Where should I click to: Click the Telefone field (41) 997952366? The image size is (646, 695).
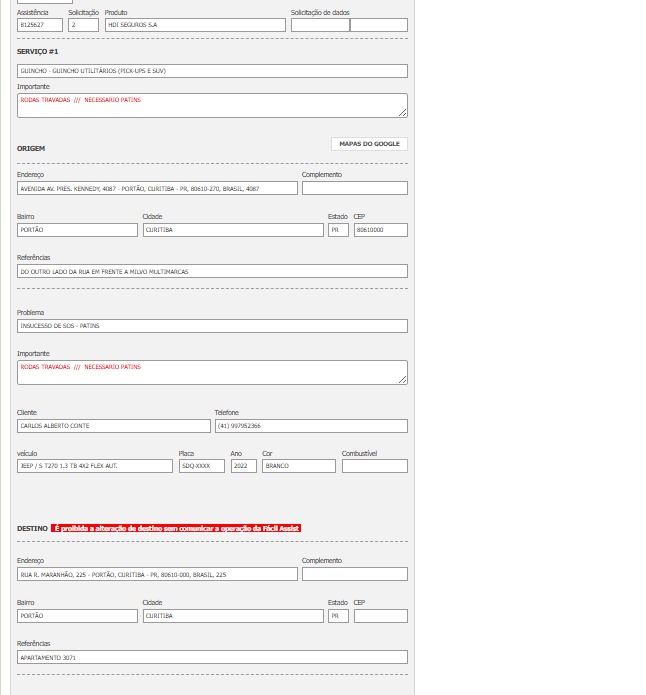(x=311, y=426)
